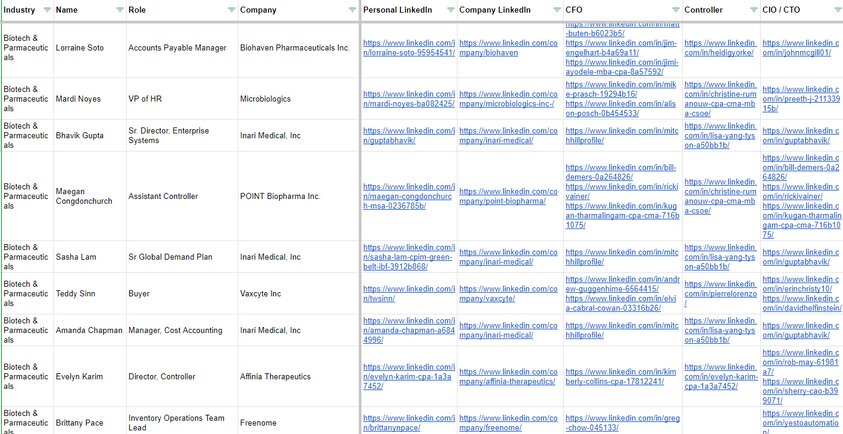This screenshot has width=843, height=434.
Task: Open the Freenome company LinkedIn link
Action: 508,423
